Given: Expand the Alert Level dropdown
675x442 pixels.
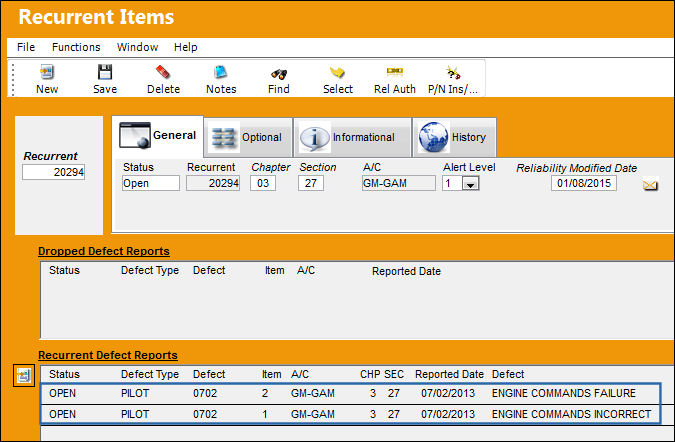Looking at the screenshot, I should (471, 184).
